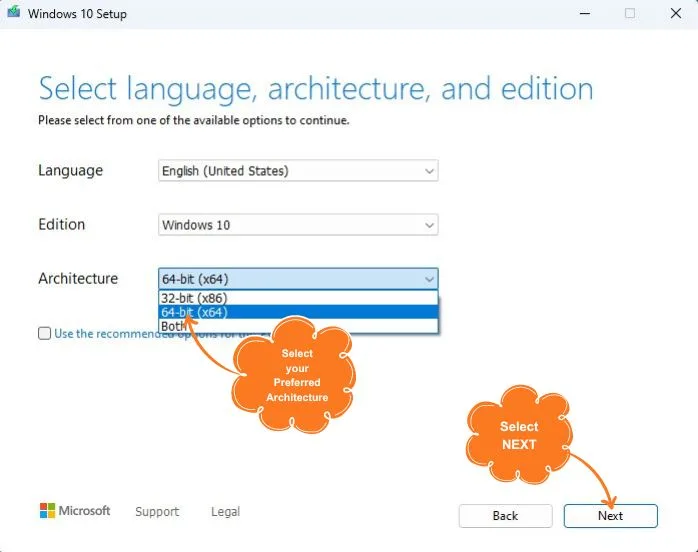
Task: Click the Edition field chevron arrow
Action: (x=429, y=225)
